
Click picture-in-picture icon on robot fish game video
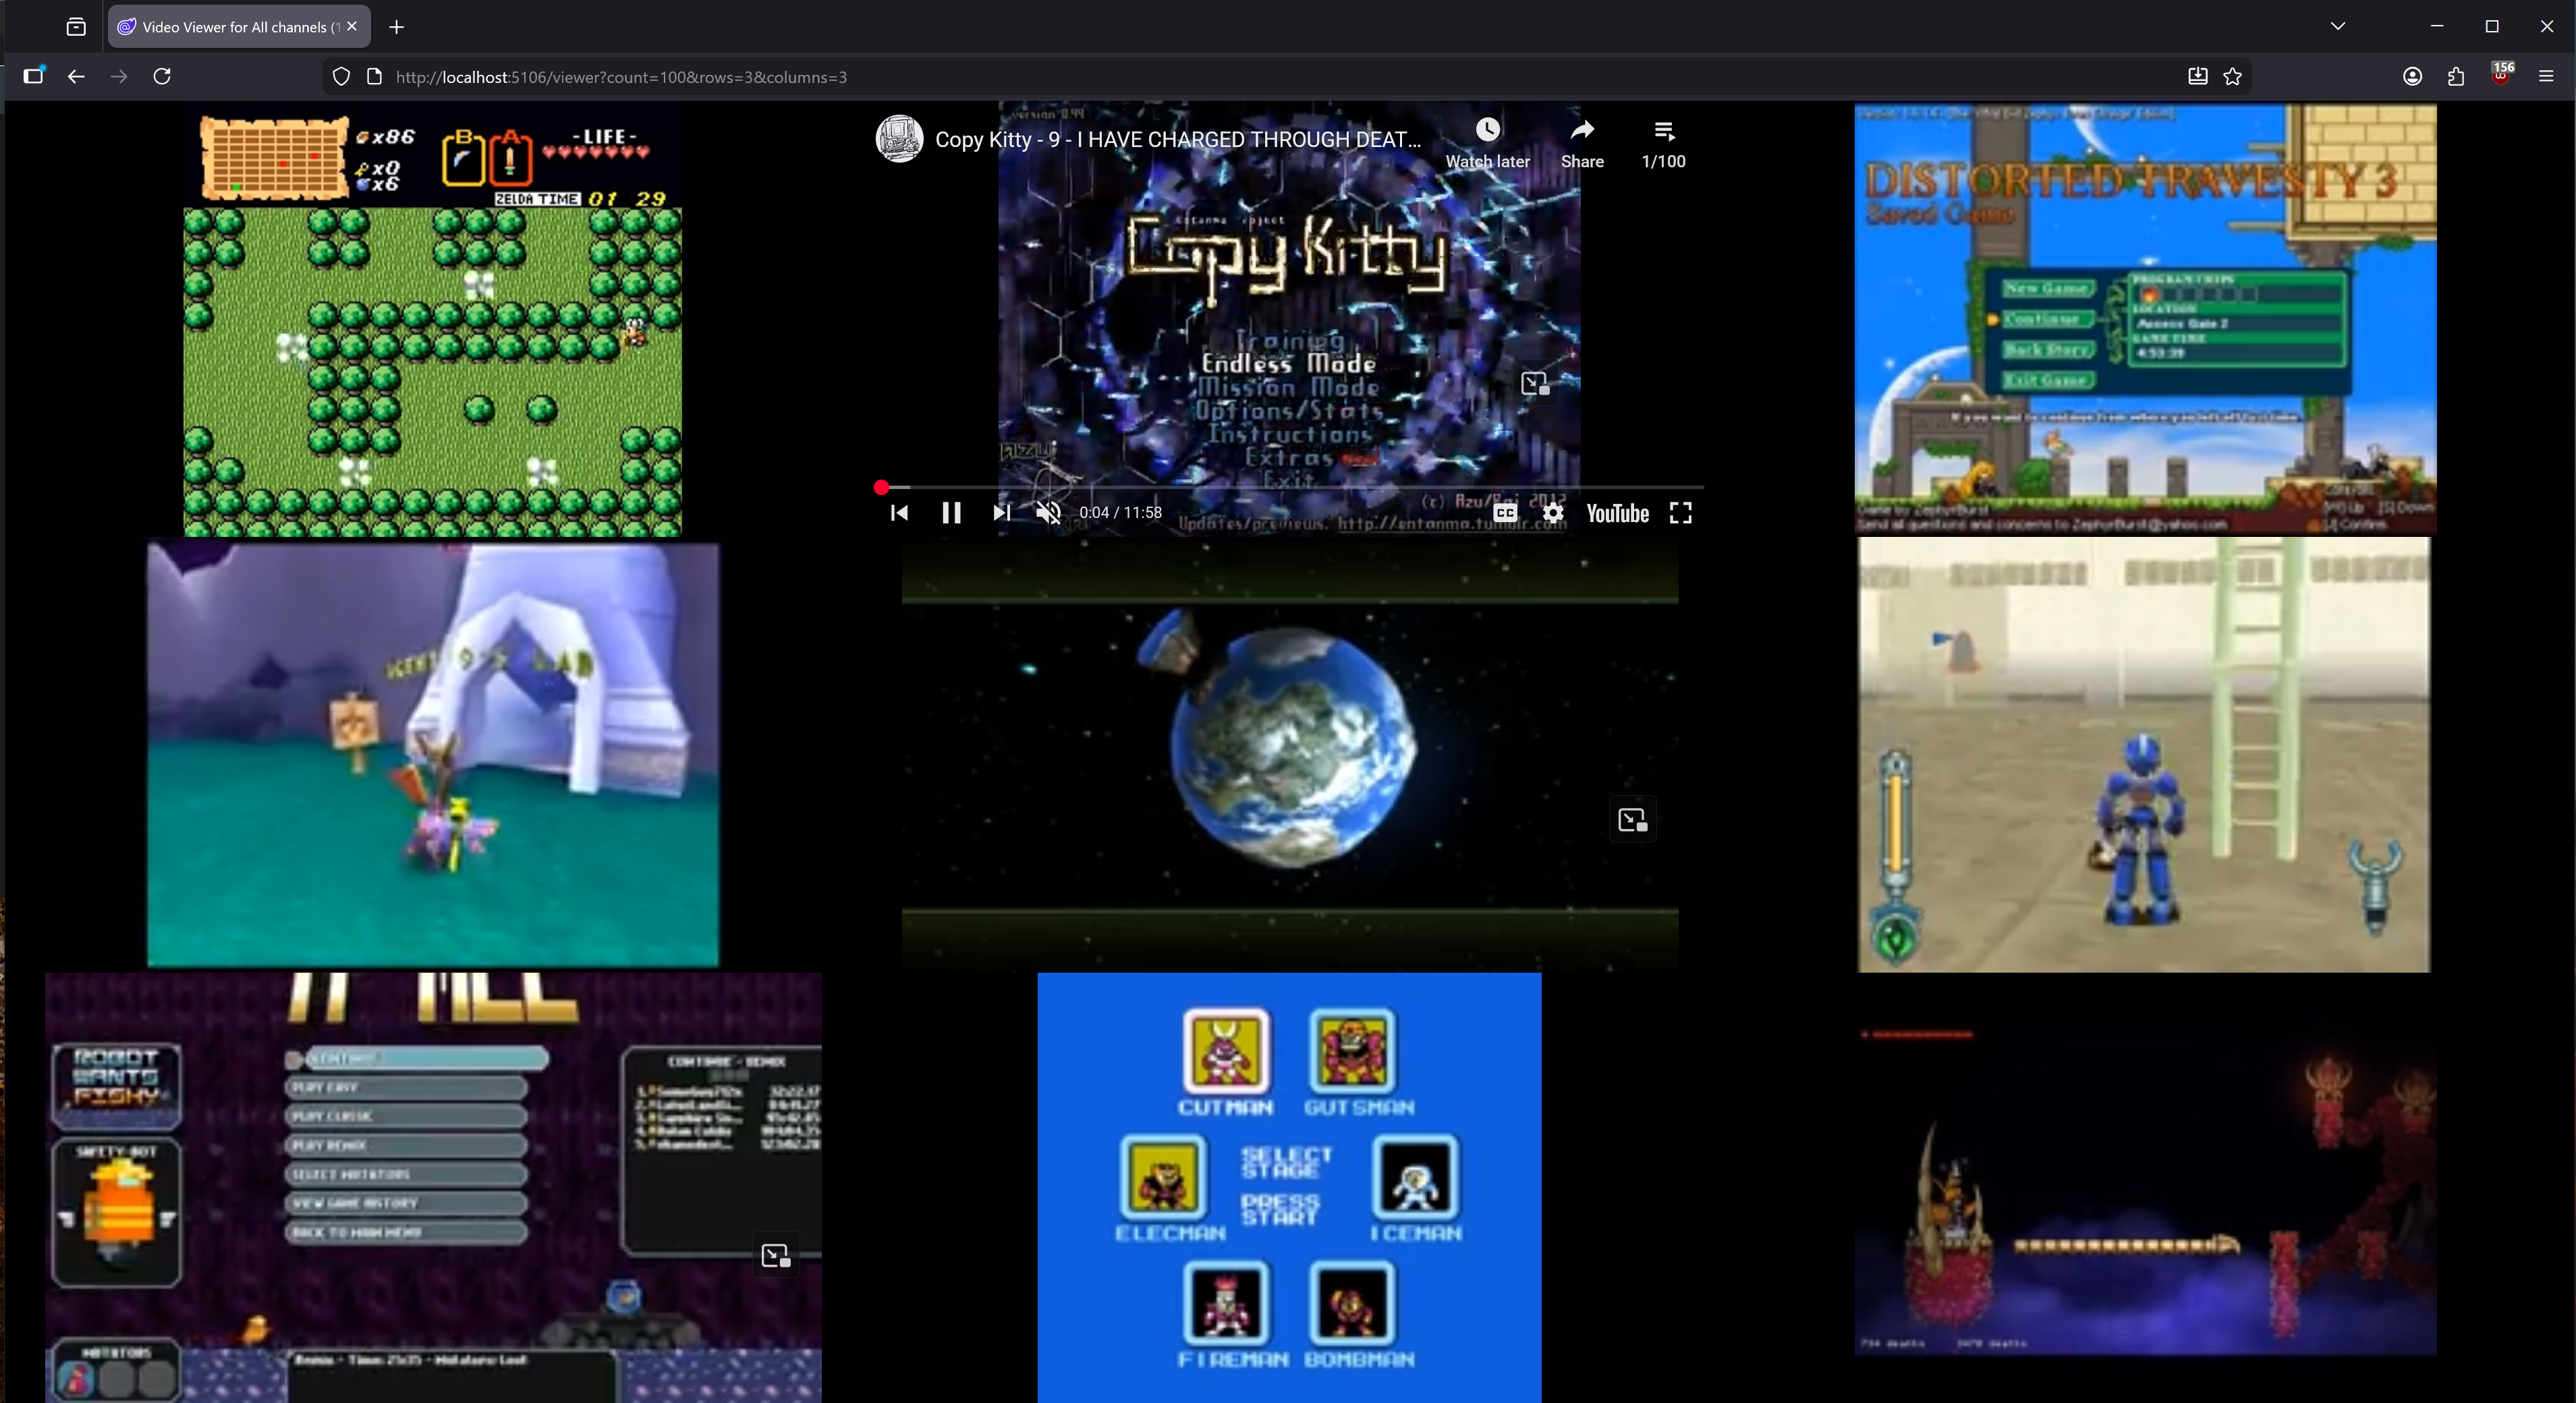[776, 1256]
